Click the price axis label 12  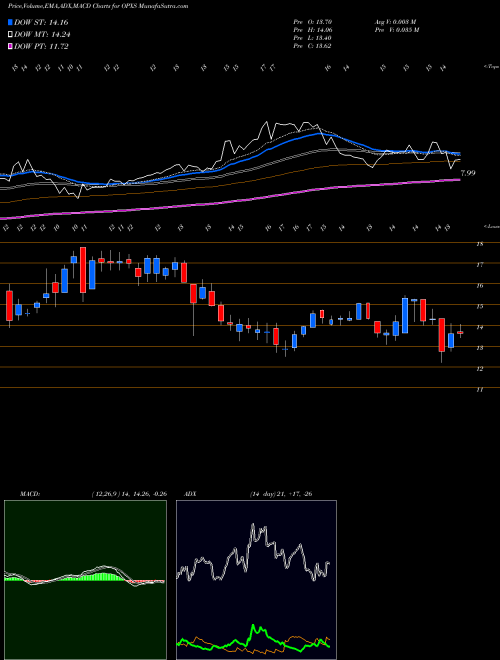[x=479, y=369]
